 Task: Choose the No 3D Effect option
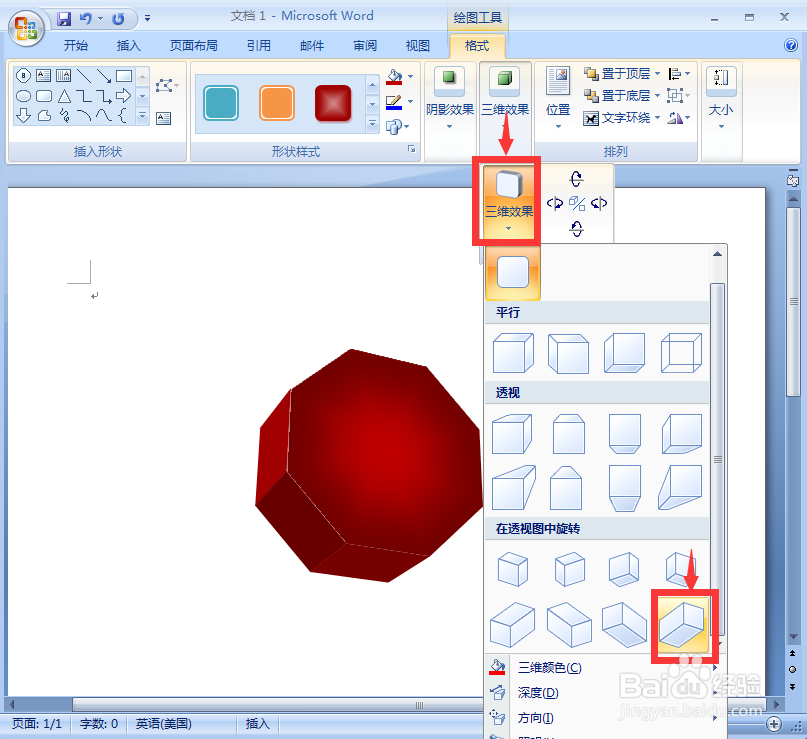(513, 272)
